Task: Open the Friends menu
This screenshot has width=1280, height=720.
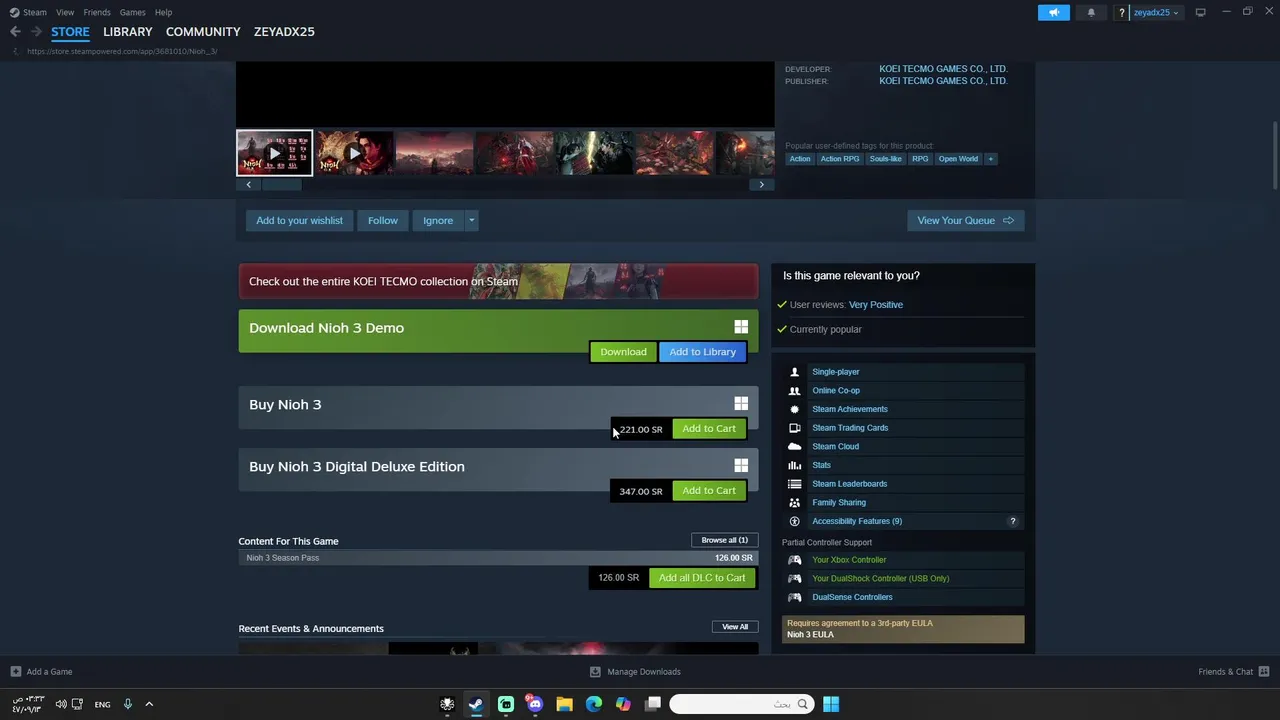Action: coord(97,12)
